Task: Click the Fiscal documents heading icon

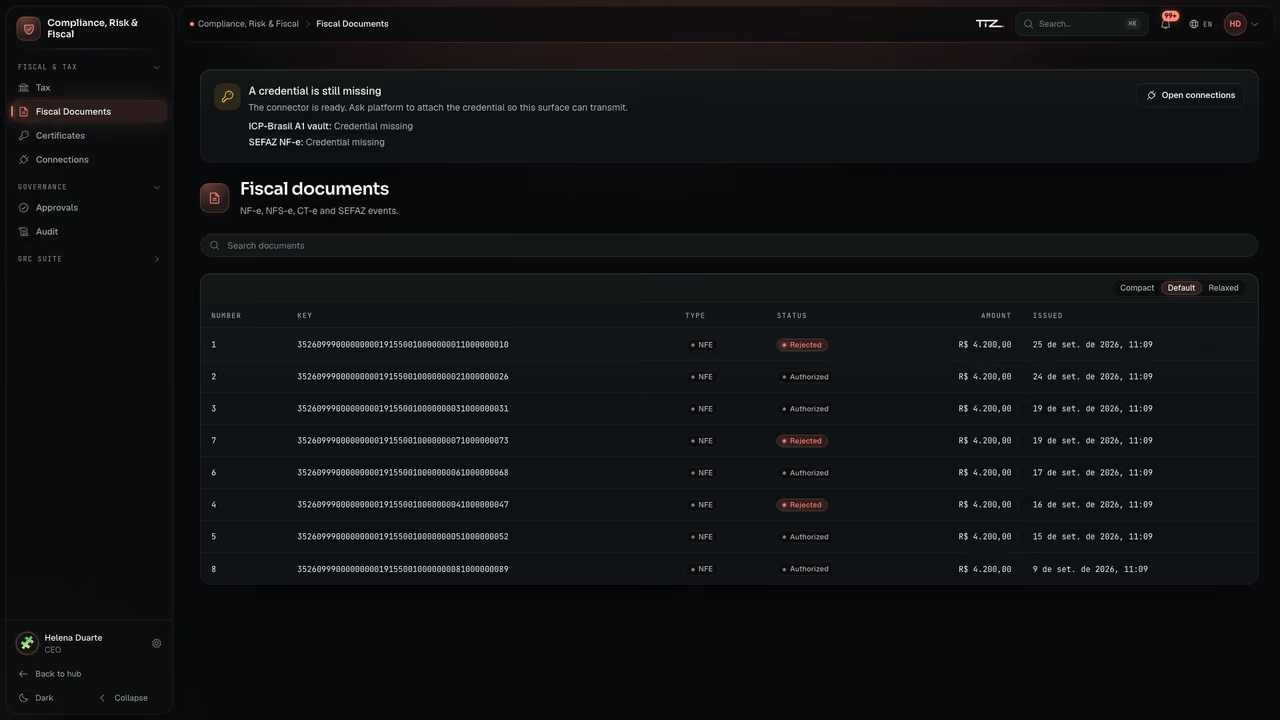Action: coord(214,198)
